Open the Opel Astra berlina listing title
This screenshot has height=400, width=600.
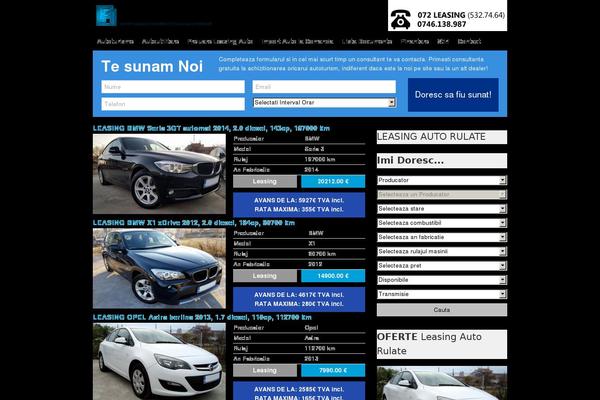click(x=202, y=317)
